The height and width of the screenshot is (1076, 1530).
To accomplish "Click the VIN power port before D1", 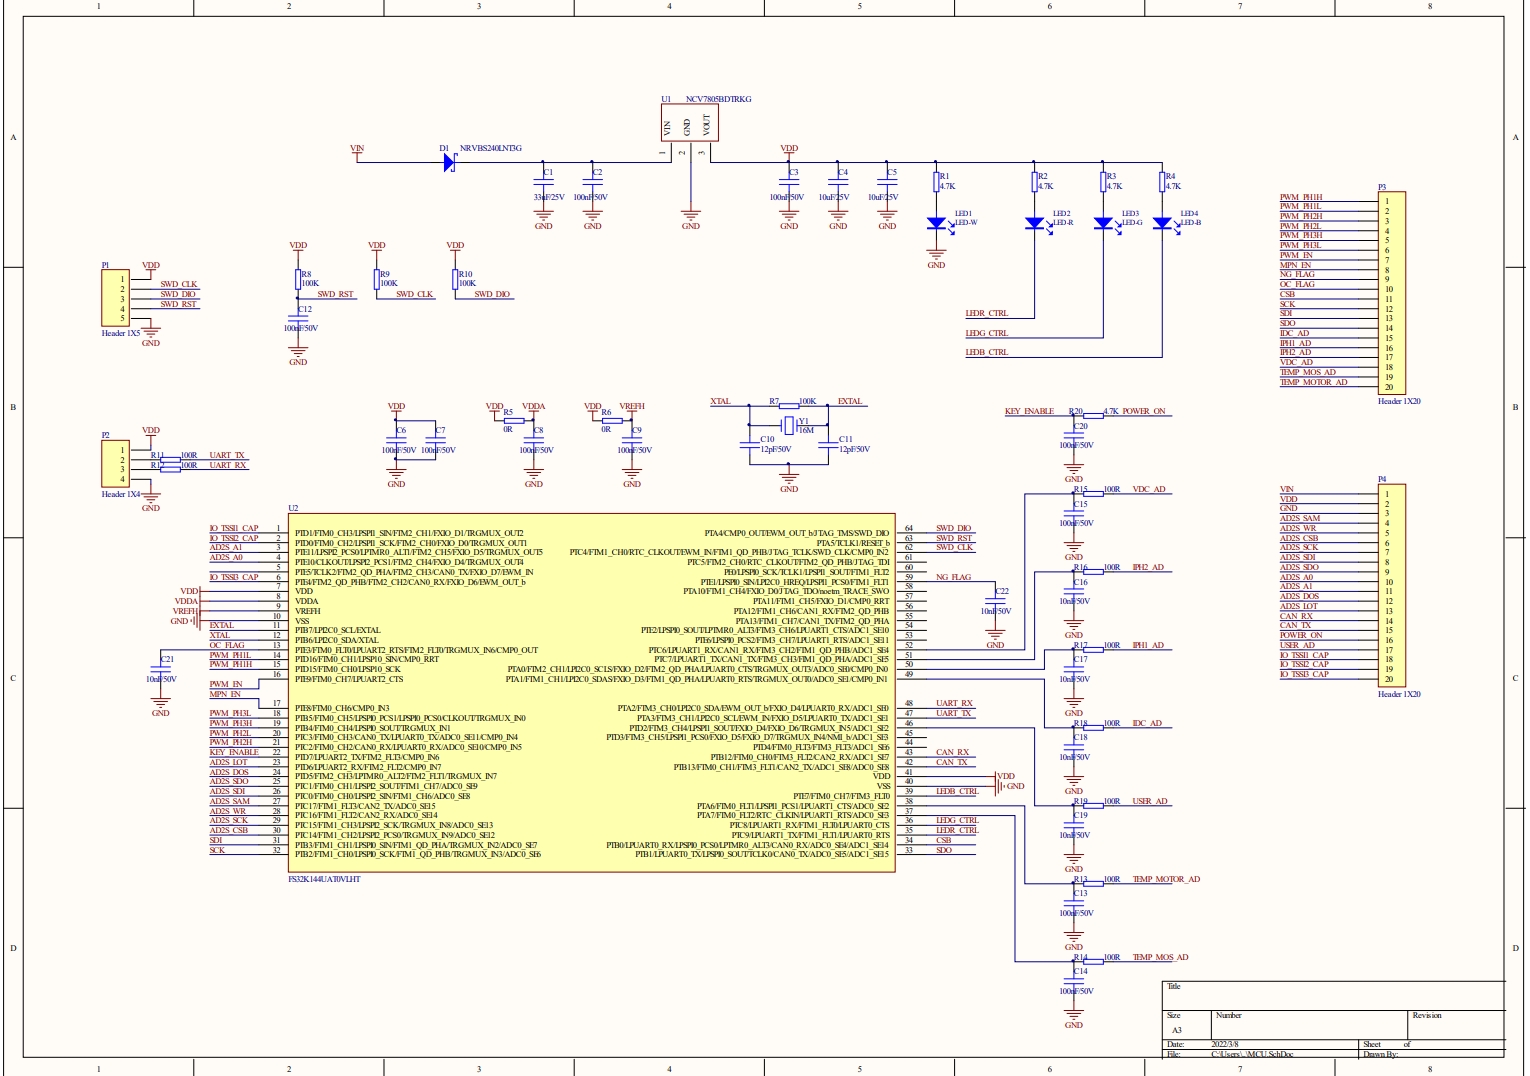I will (x=357, y=151).
